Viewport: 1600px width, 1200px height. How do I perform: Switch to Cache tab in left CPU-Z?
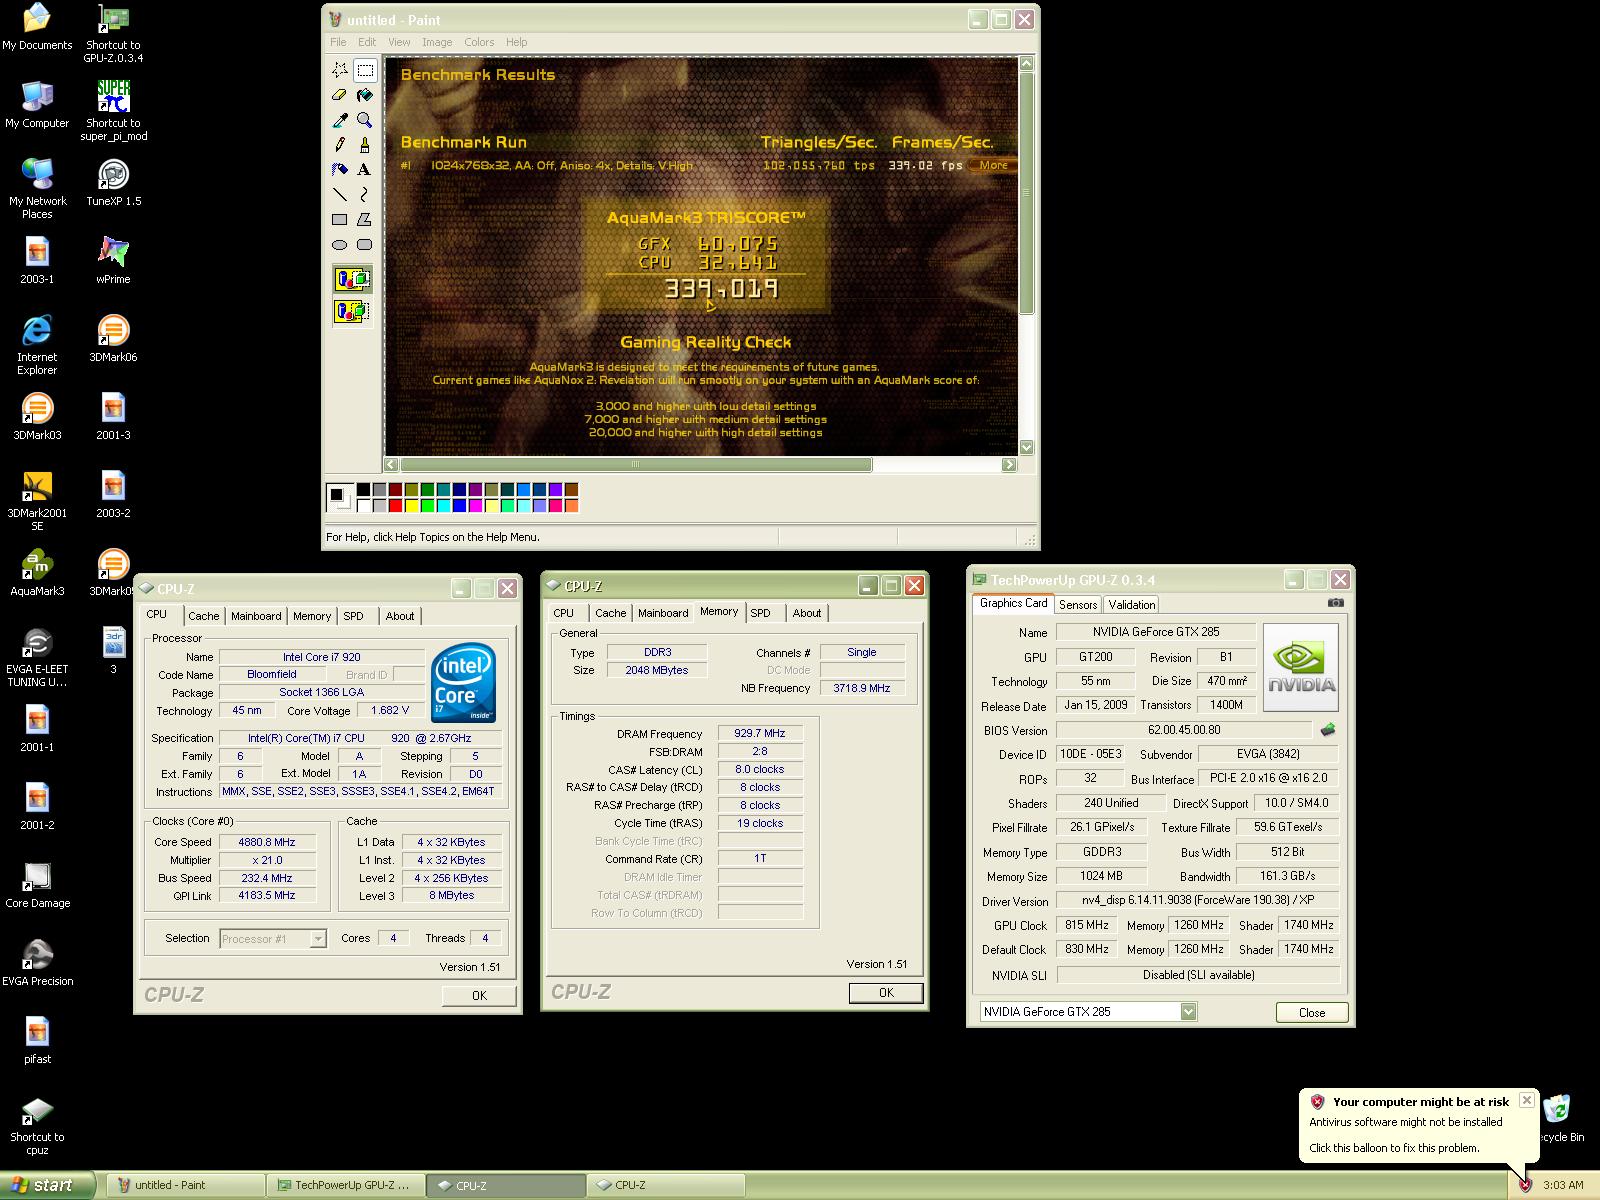tap(204, 616)
